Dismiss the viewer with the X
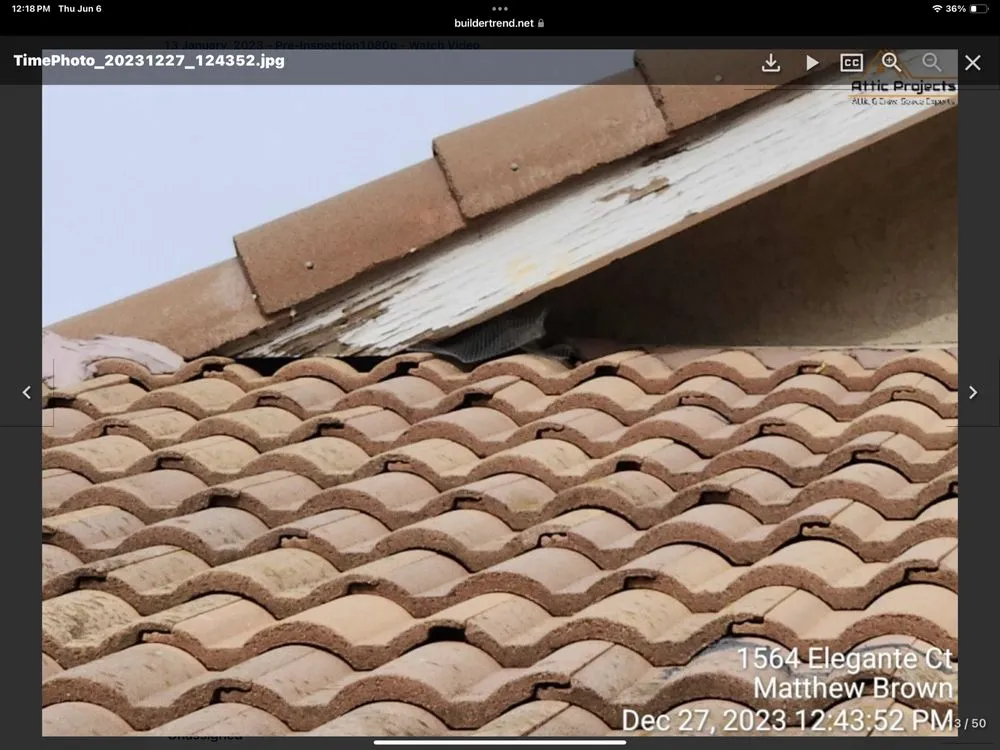The image size is (1000, 750). click(x=972, y=62)
